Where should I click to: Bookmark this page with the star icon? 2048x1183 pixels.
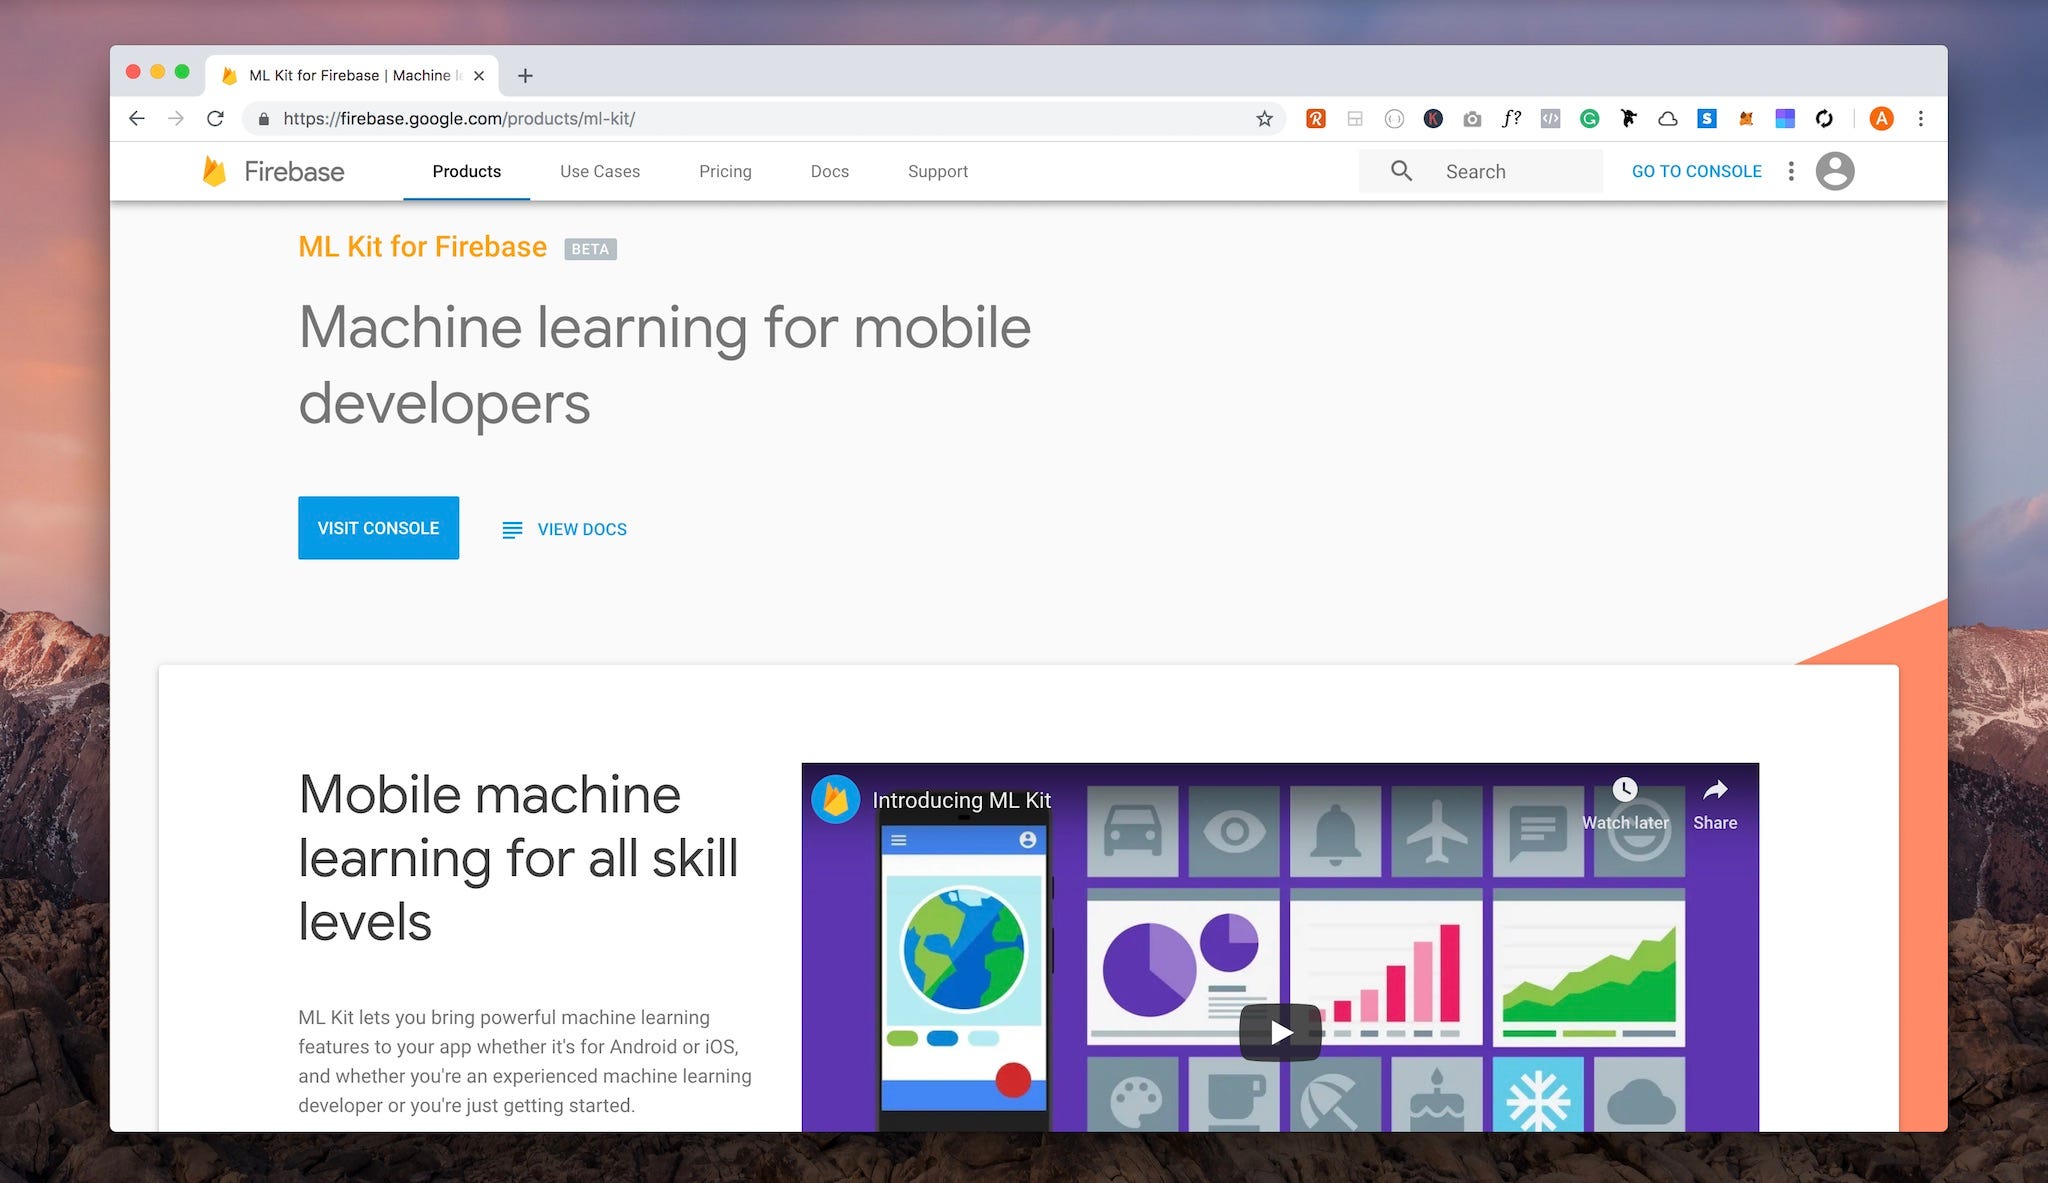pyautogui.click(x=1264, y=119)
